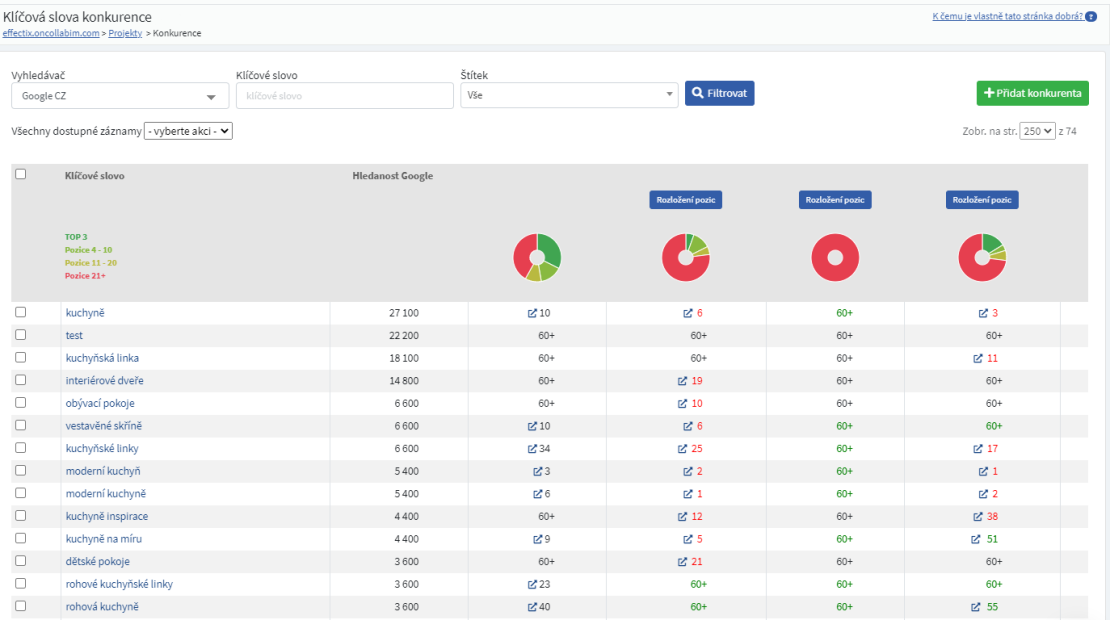Open external link icon beside red 1 in moderní kuchyň row
The height and width of the screenshot is (620, 1110).
[983, 471]
